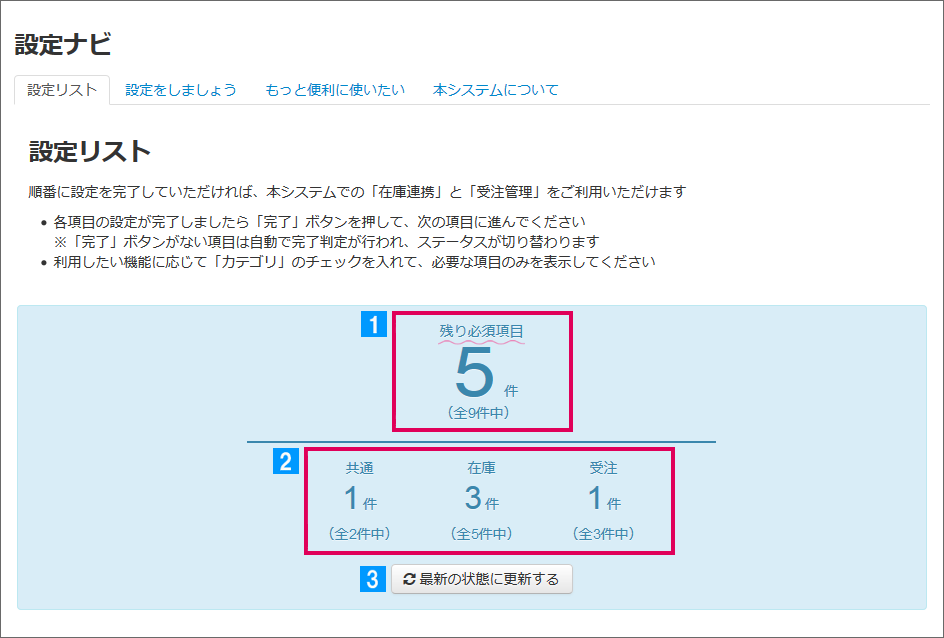Click the 1 件 count under 共通

click(360, 498)
